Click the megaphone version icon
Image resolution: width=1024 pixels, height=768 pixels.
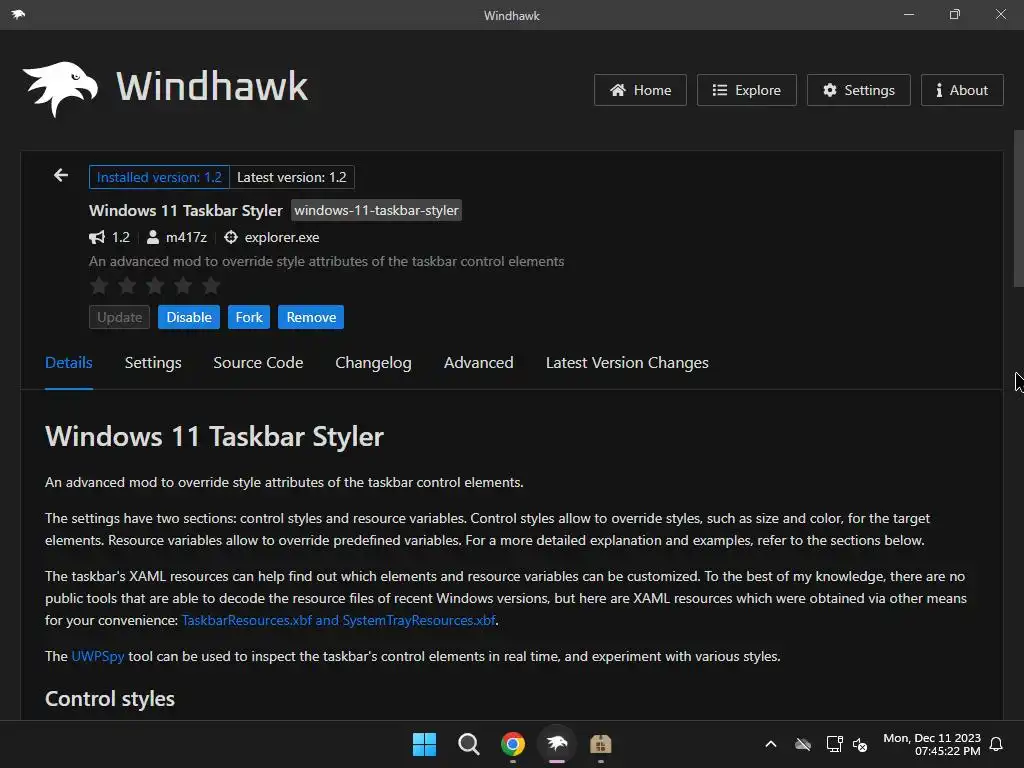97,238
